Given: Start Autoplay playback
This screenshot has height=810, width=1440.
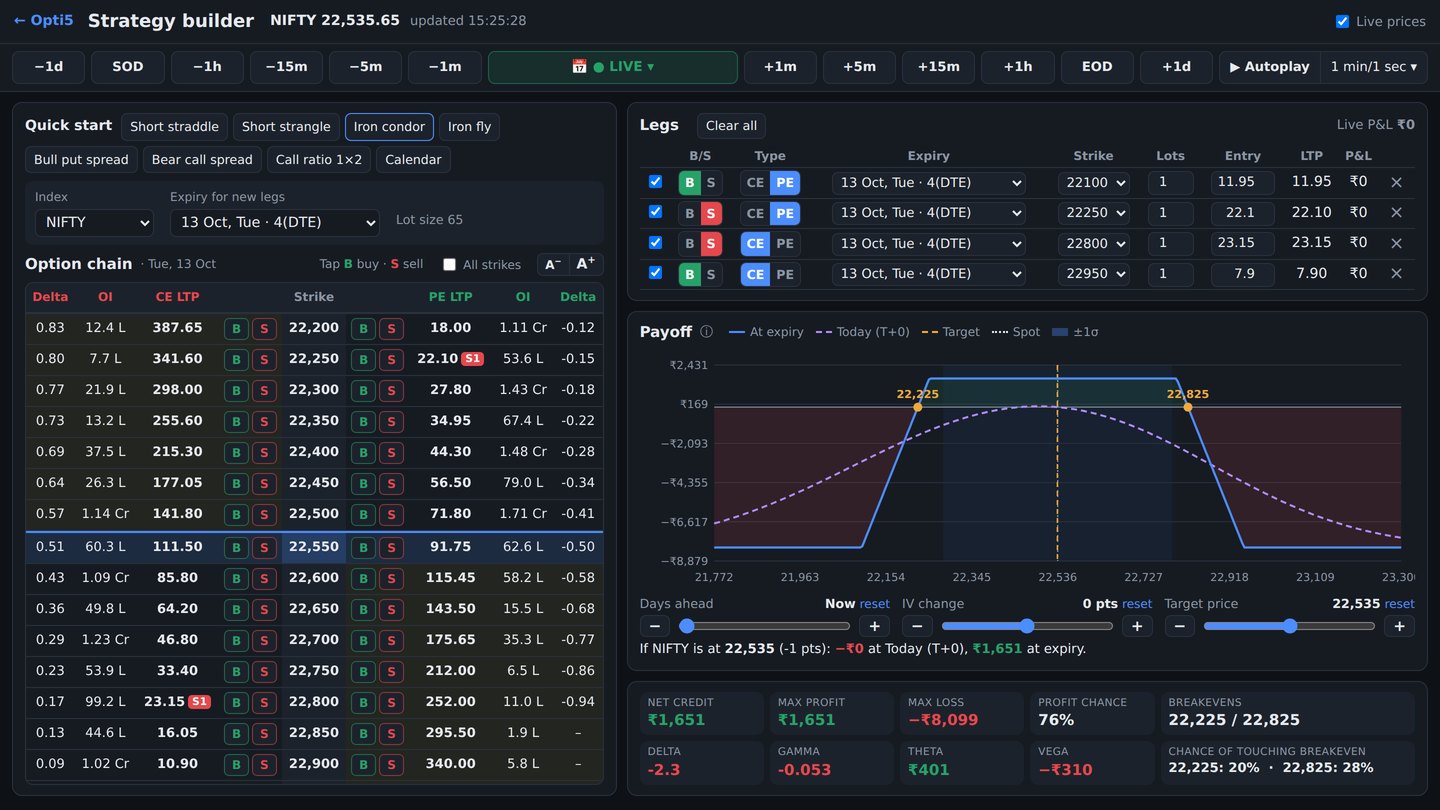Looking at the screenshot, I should click(x=1270, y=67).
